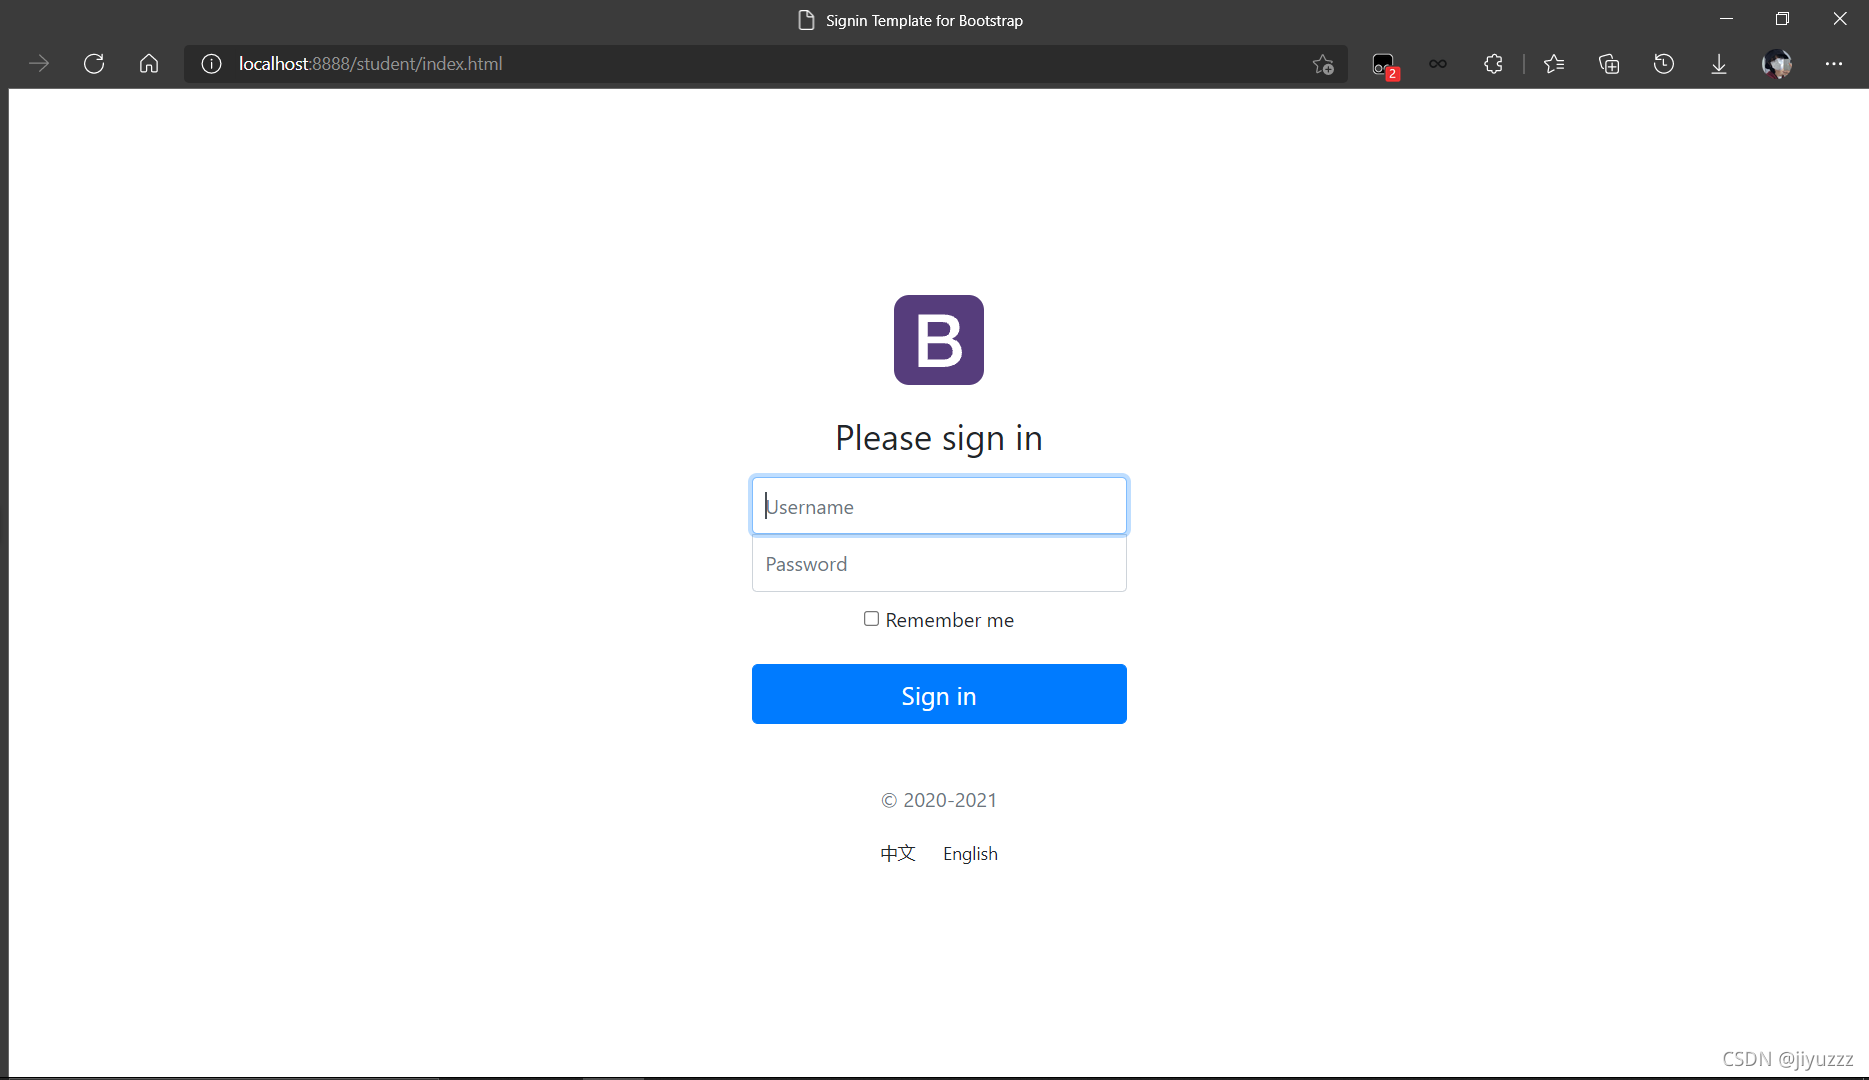Focus the Password input field
This screenshot has height=1080, width=1869.
(939, 564)
